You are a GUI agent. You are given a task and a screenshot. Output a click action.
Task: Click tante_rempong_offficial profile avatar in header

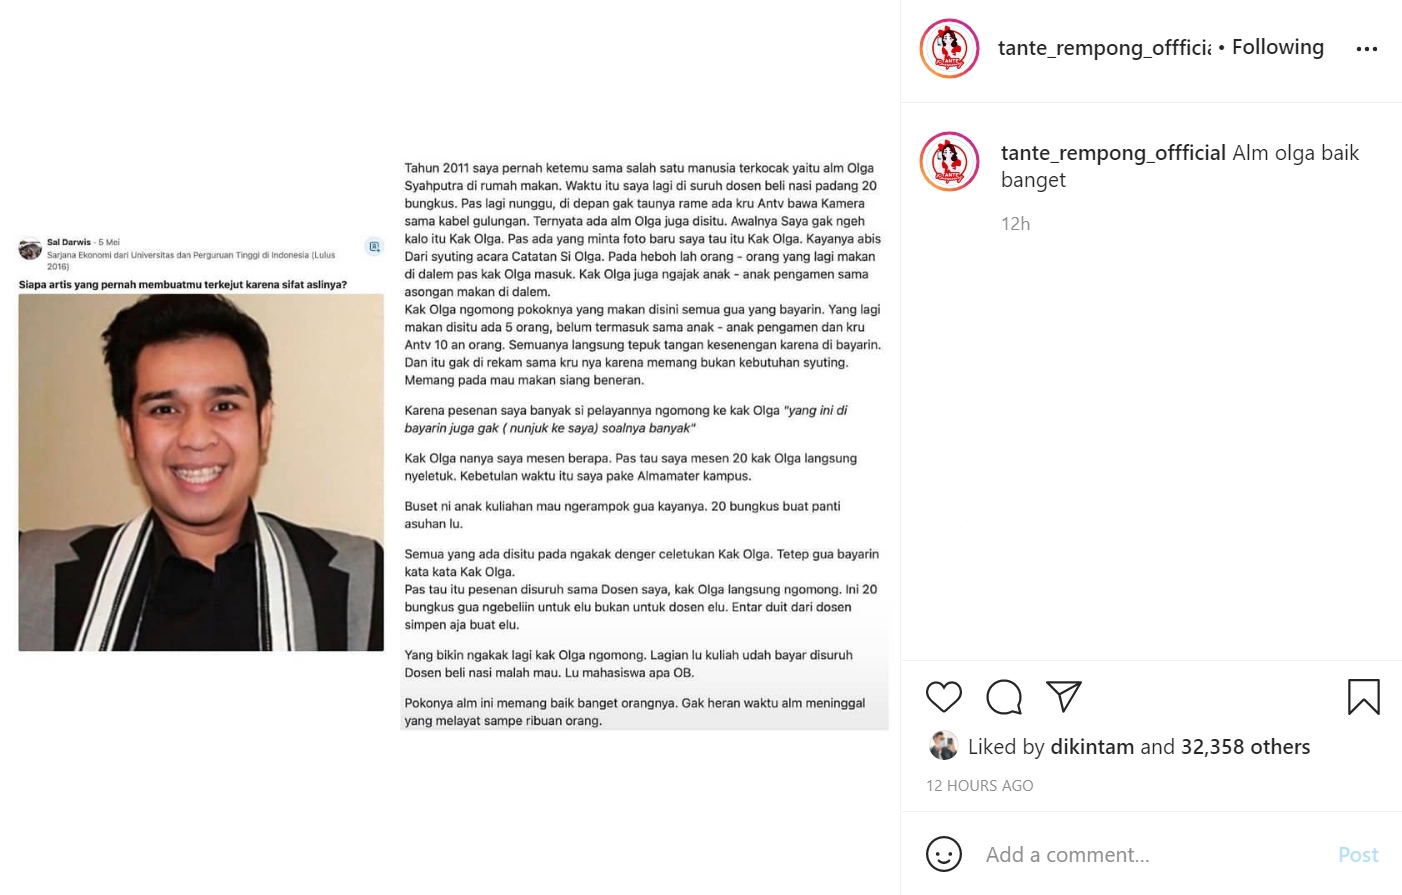(948, 47)
